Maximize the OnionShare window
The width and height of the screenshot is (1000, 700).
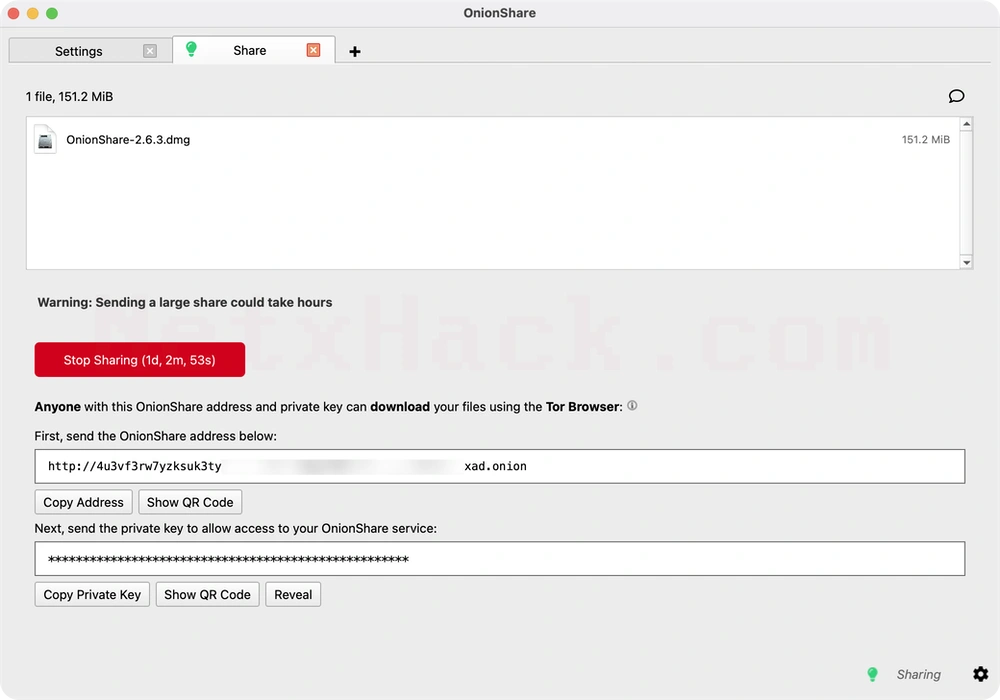point(52,13)
